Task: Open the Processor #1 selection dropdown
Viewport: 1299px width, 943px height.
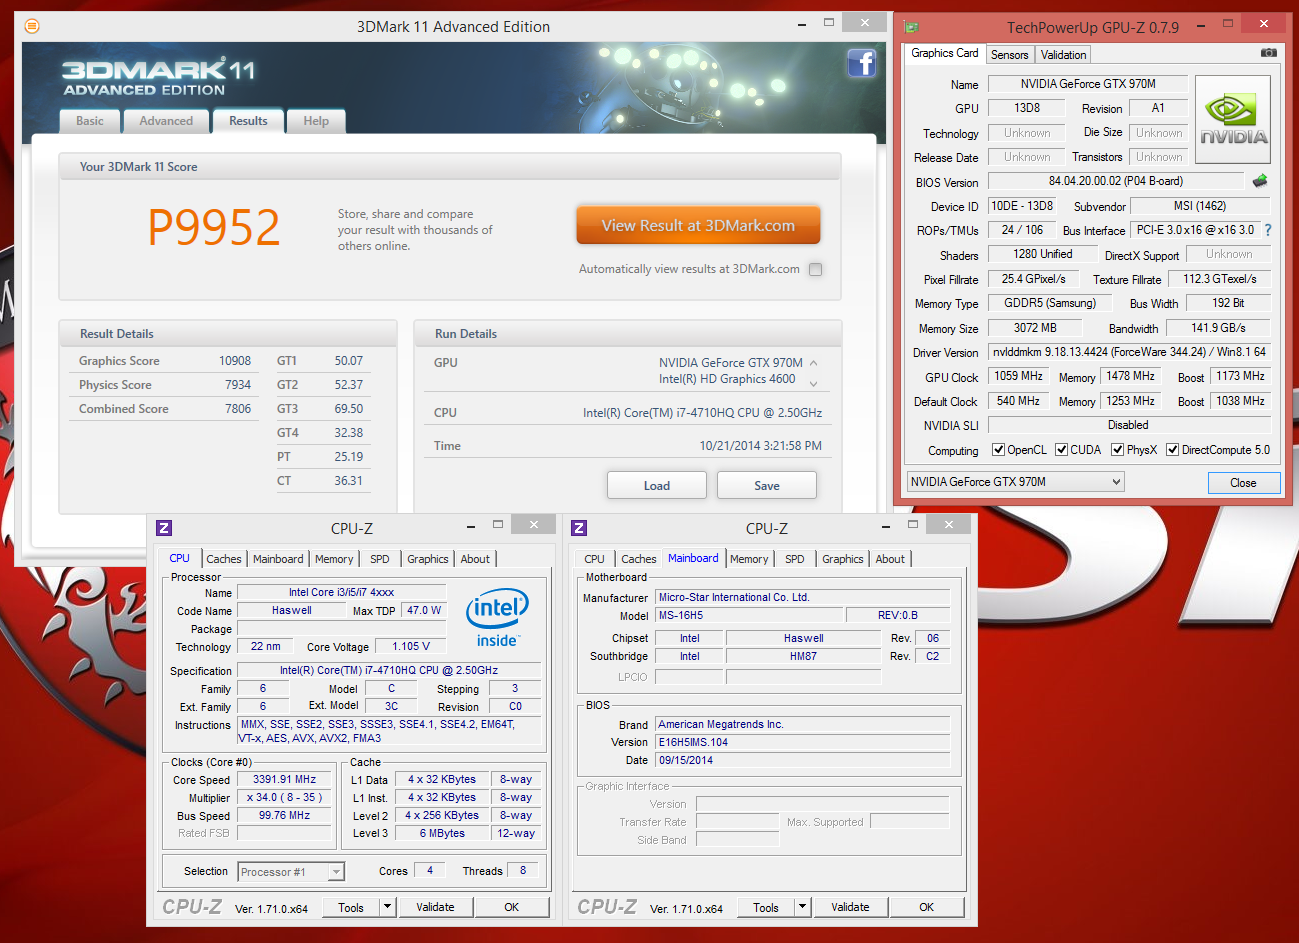Action: [x=291, y=872]
